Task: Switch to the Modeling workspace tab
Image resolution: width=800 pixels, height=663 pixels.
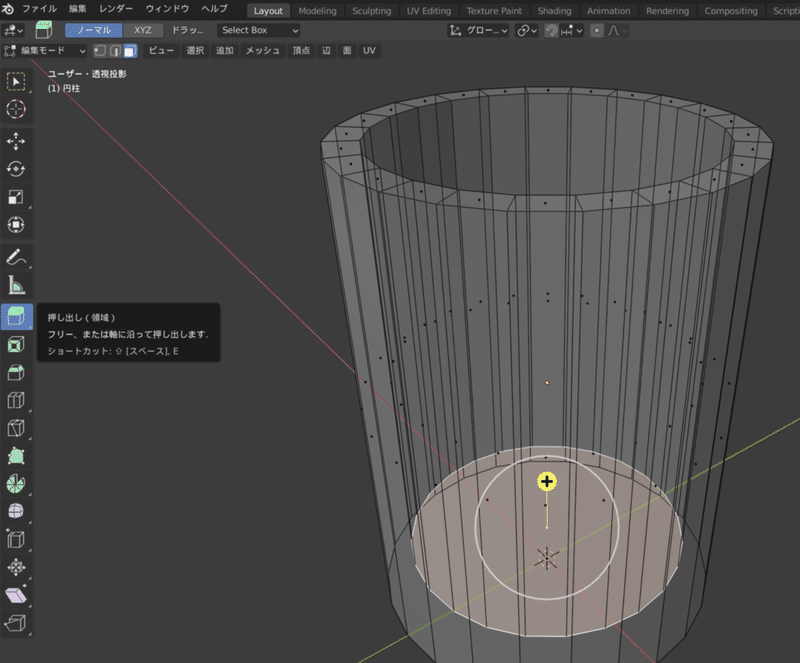Action: click(317, 11)
